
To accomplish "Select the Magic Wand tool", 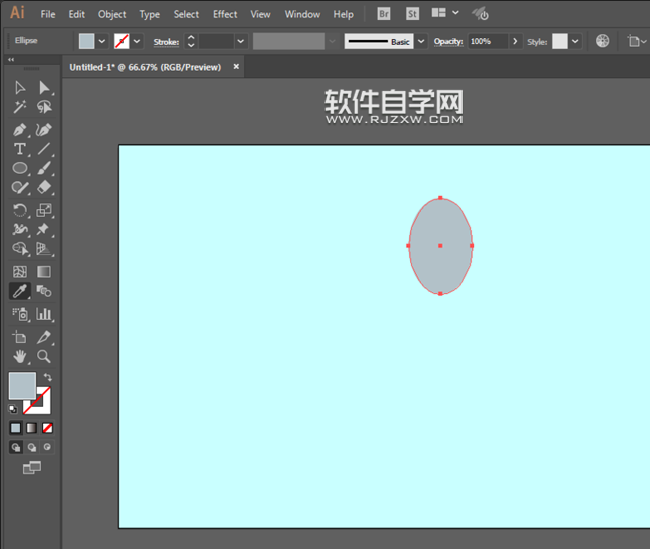I will click(19, 108).
